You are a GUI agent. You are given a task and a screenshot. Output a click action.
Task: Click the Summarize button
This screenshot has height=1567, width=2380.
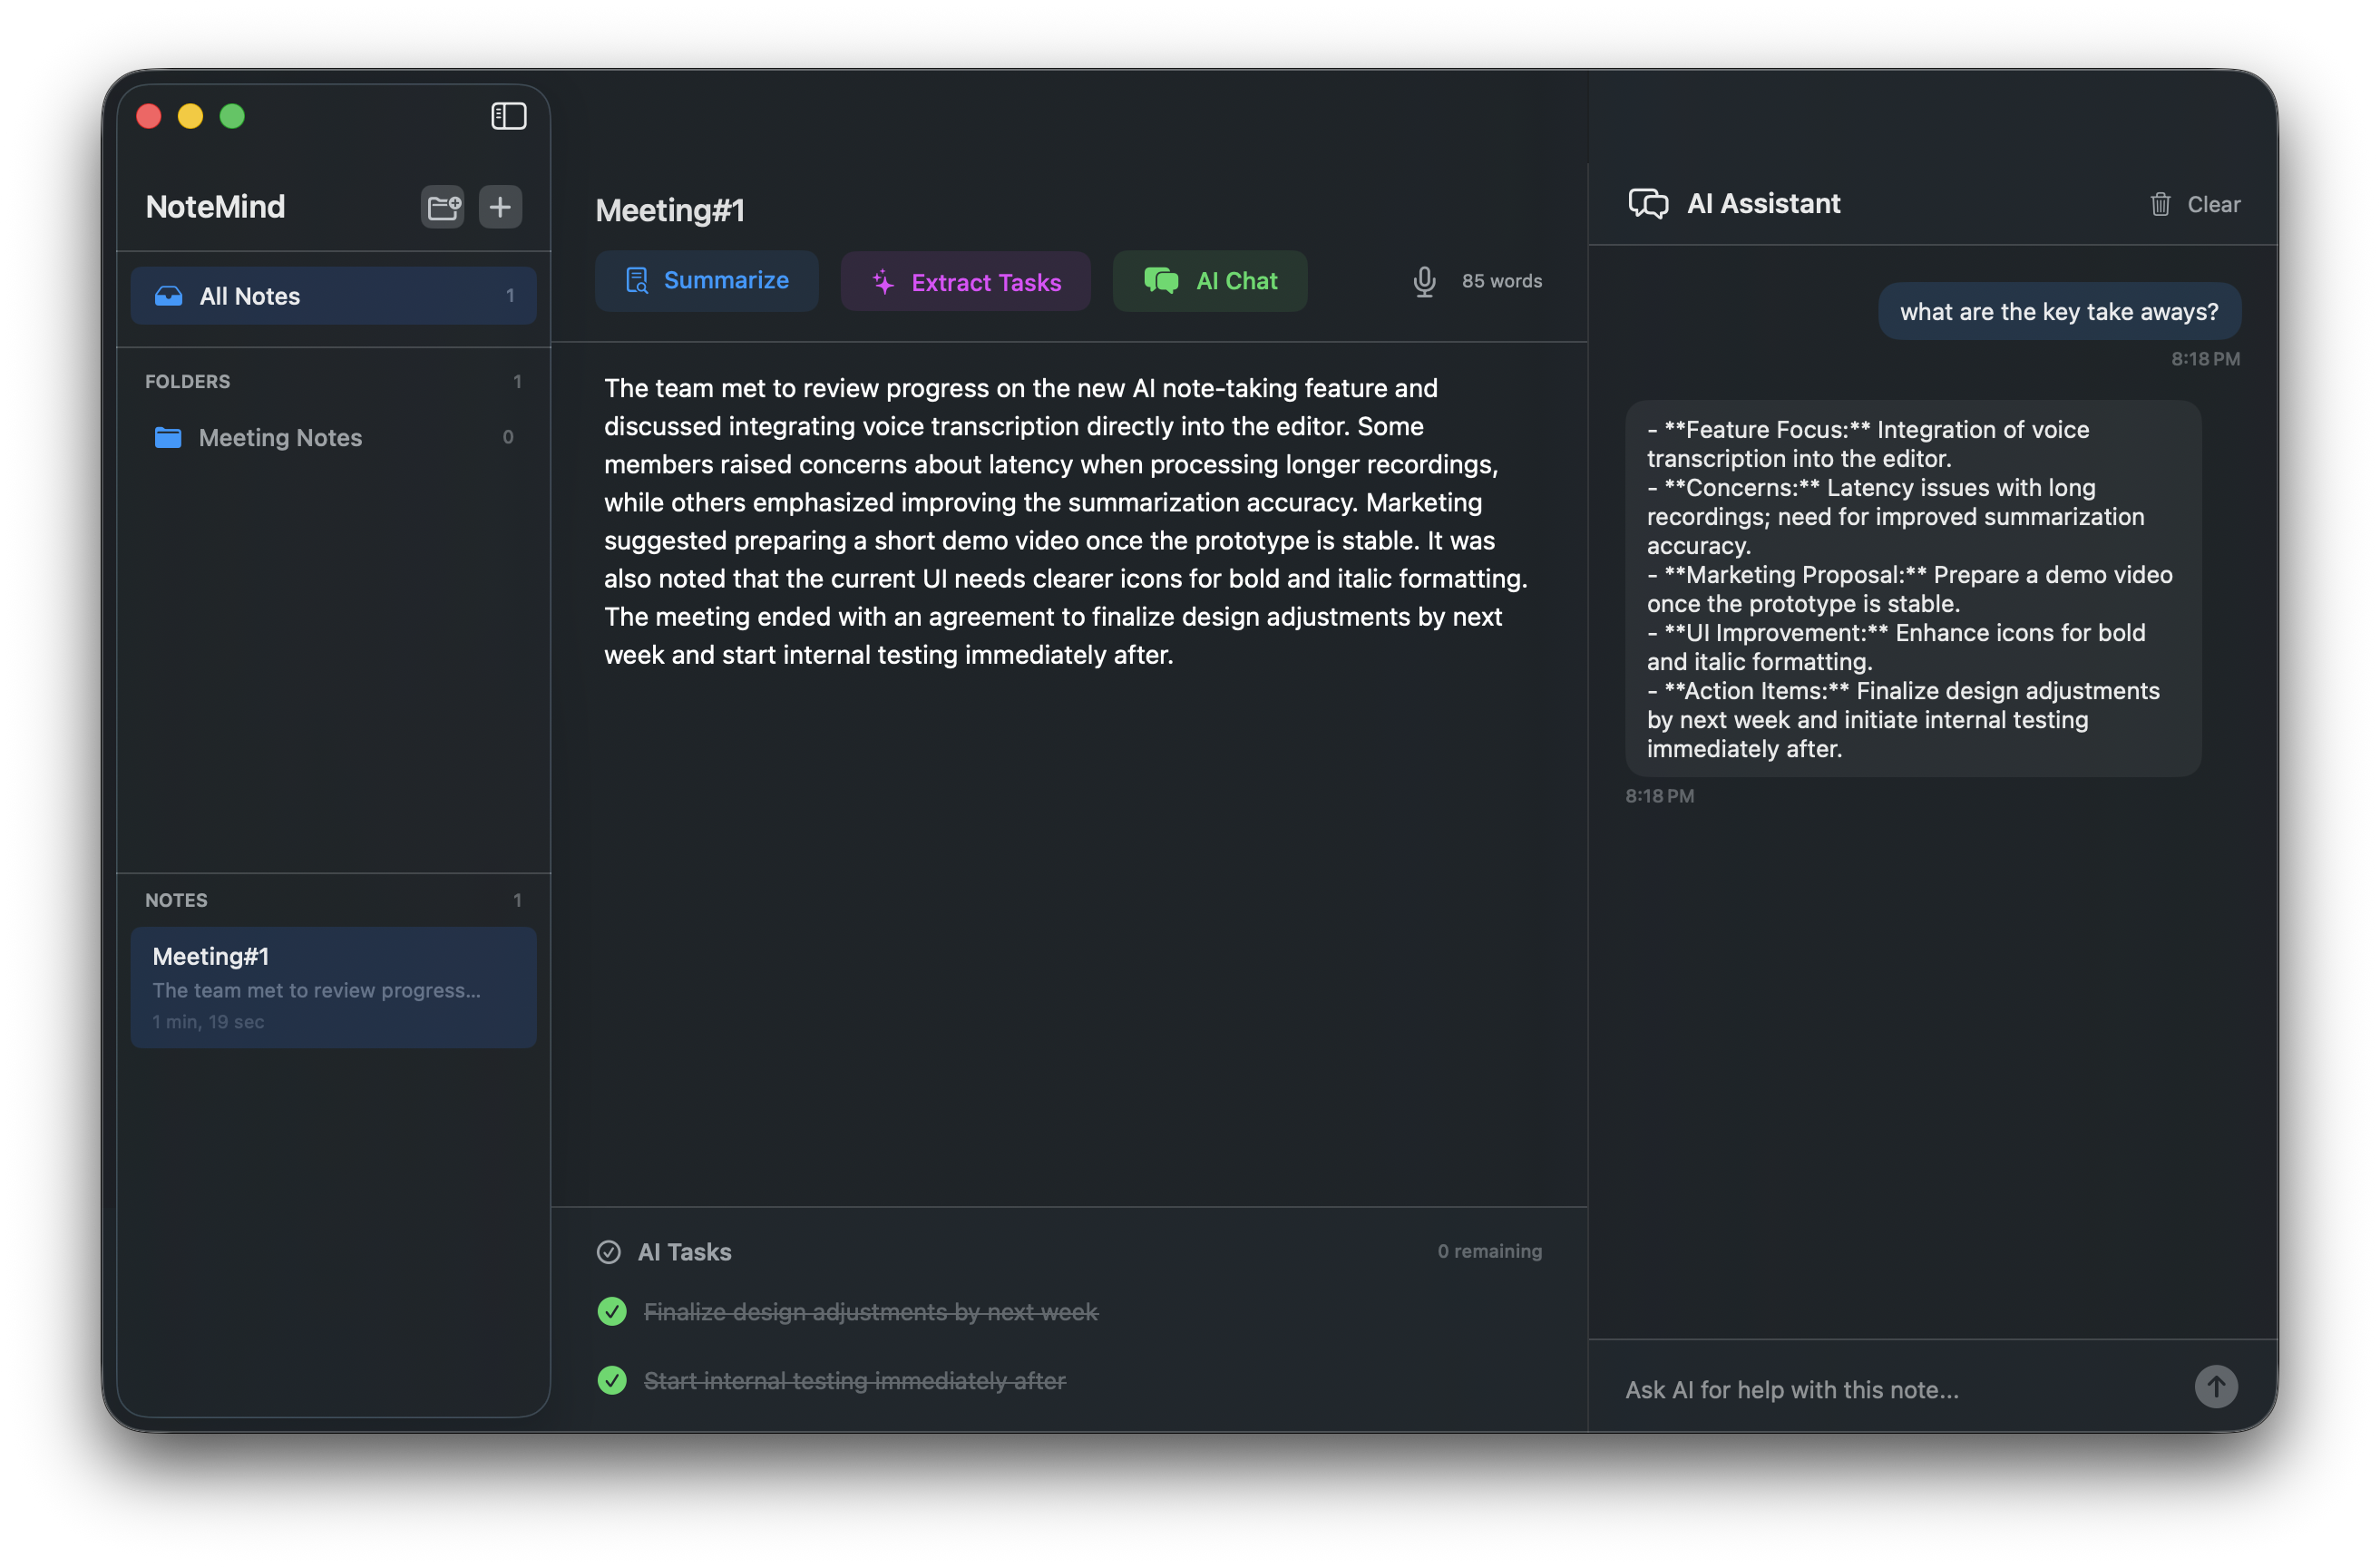pyautogui.click(x=706, y=281)
